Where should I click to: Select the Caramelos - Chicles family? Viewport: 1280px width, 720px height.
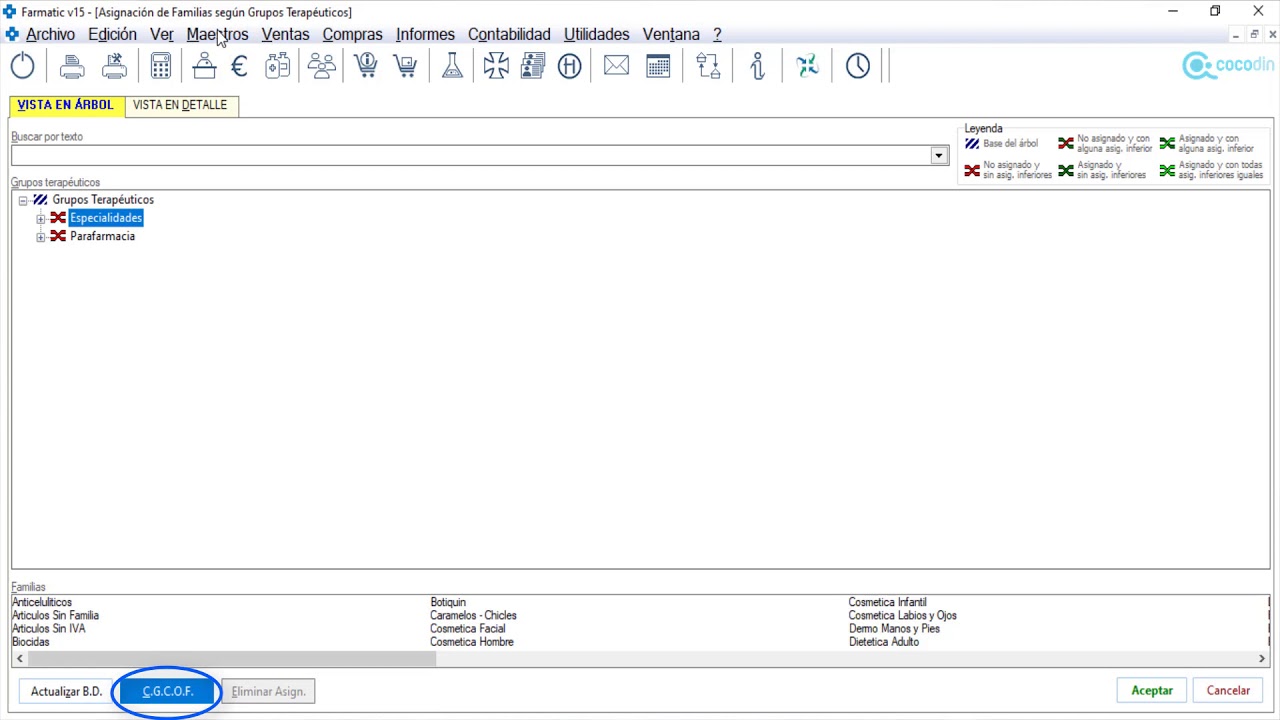tap(473, 616)
